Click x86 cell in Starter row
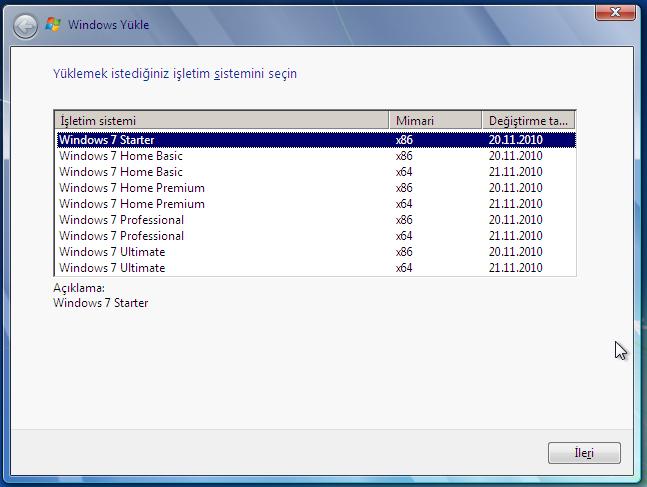The height and width of the screenshot is (487, 647). point(404,140)
